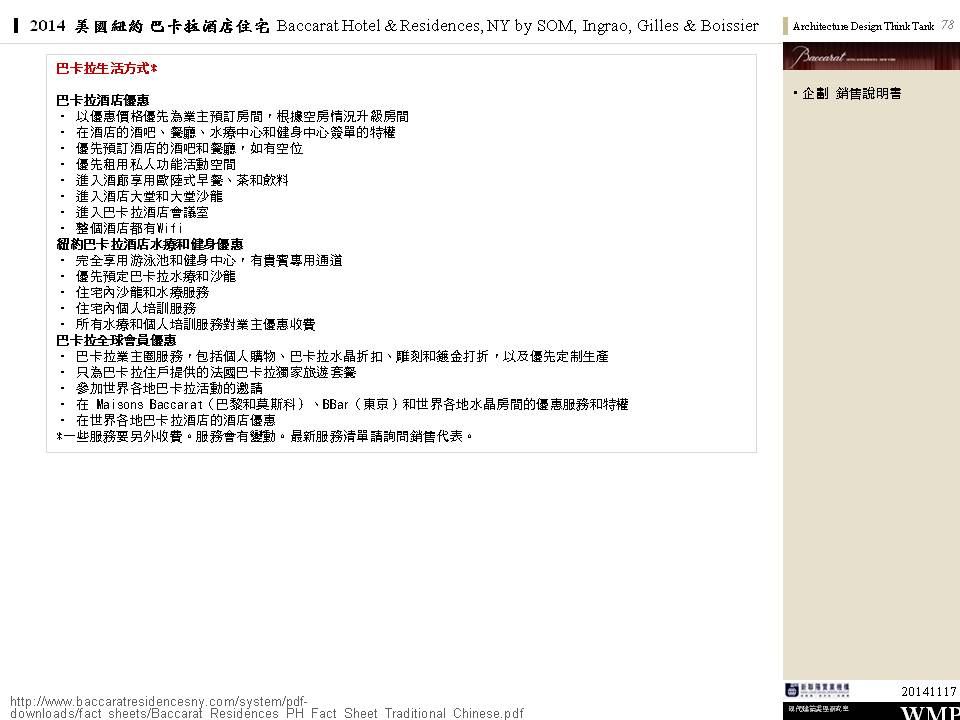Click the 紐約巴卡拉酒店水療和健身優惠 heading
Image resolution: width=960 pixels, height=720 pixels.
coord(150,244)
